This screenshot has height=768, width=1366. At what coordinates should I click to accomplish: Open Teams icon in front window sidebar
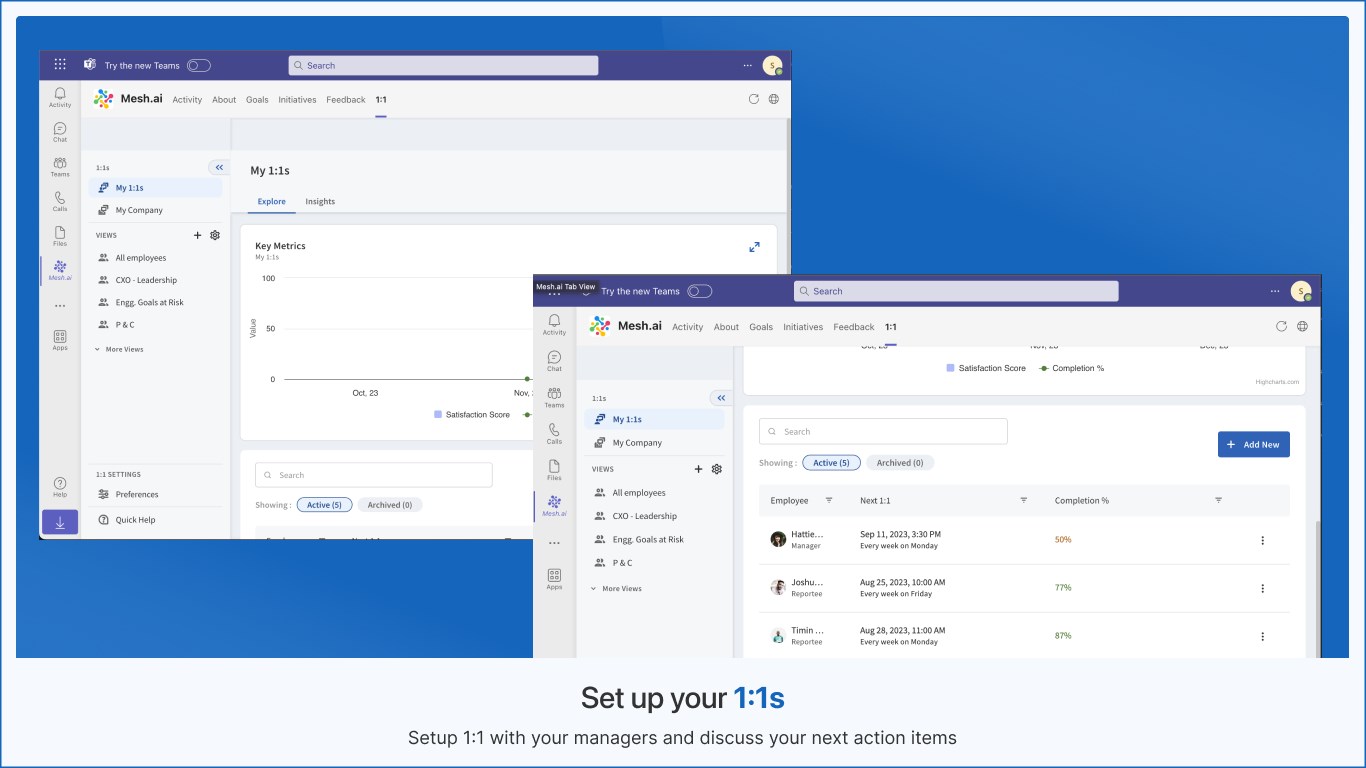(554, 397)
